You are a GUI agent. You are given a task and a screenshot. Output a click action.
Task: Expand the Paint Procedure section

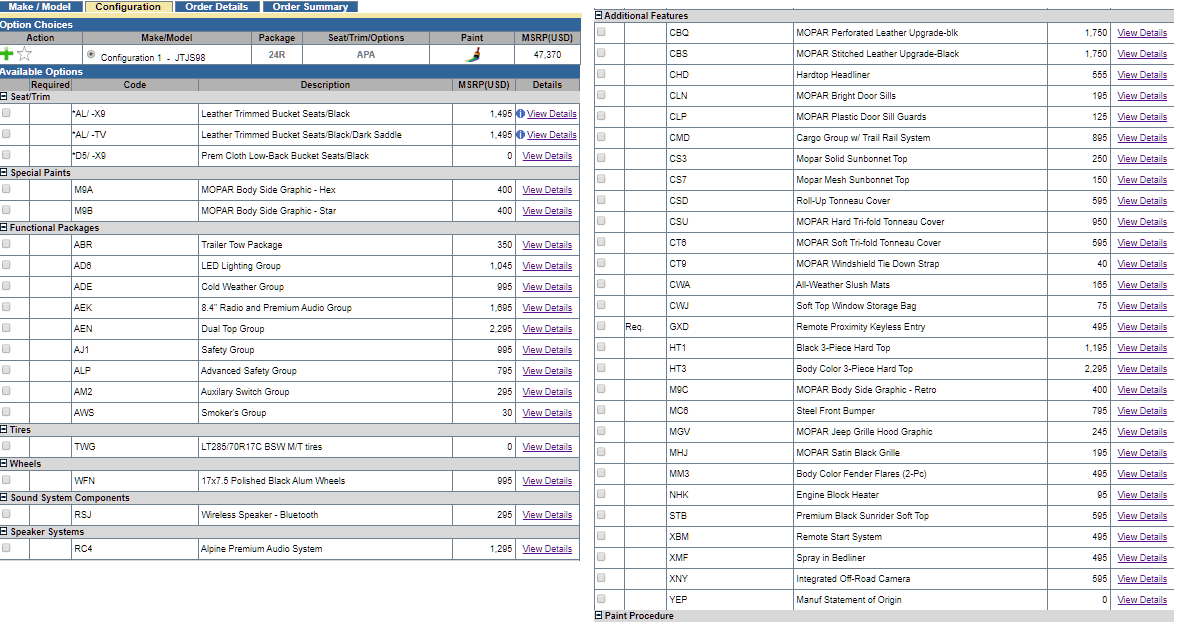tap(599, 616)
